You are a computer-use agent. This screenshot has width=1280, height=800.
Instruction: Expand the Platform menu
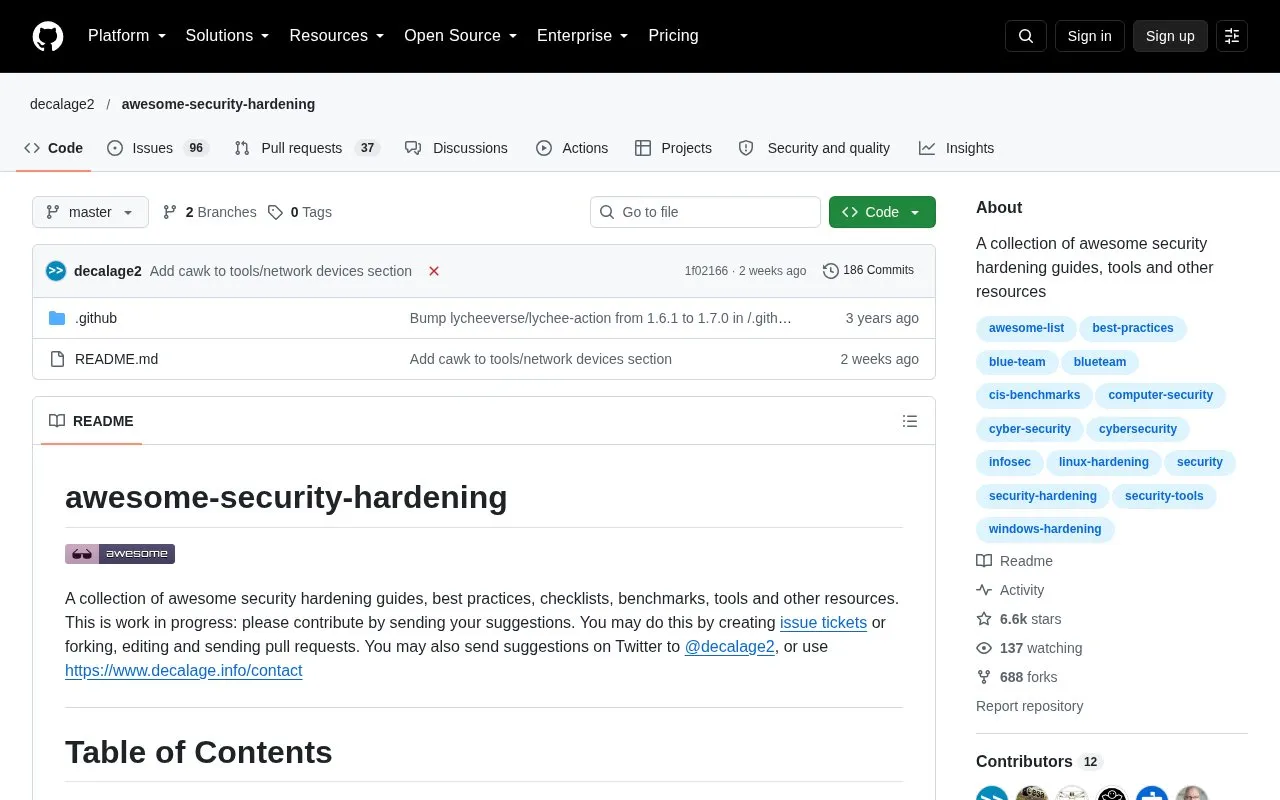(x=127, y=36)
